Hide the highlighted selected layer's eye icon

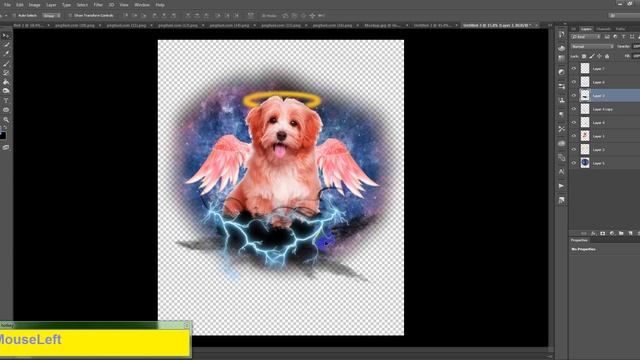[x=574, y=96]
